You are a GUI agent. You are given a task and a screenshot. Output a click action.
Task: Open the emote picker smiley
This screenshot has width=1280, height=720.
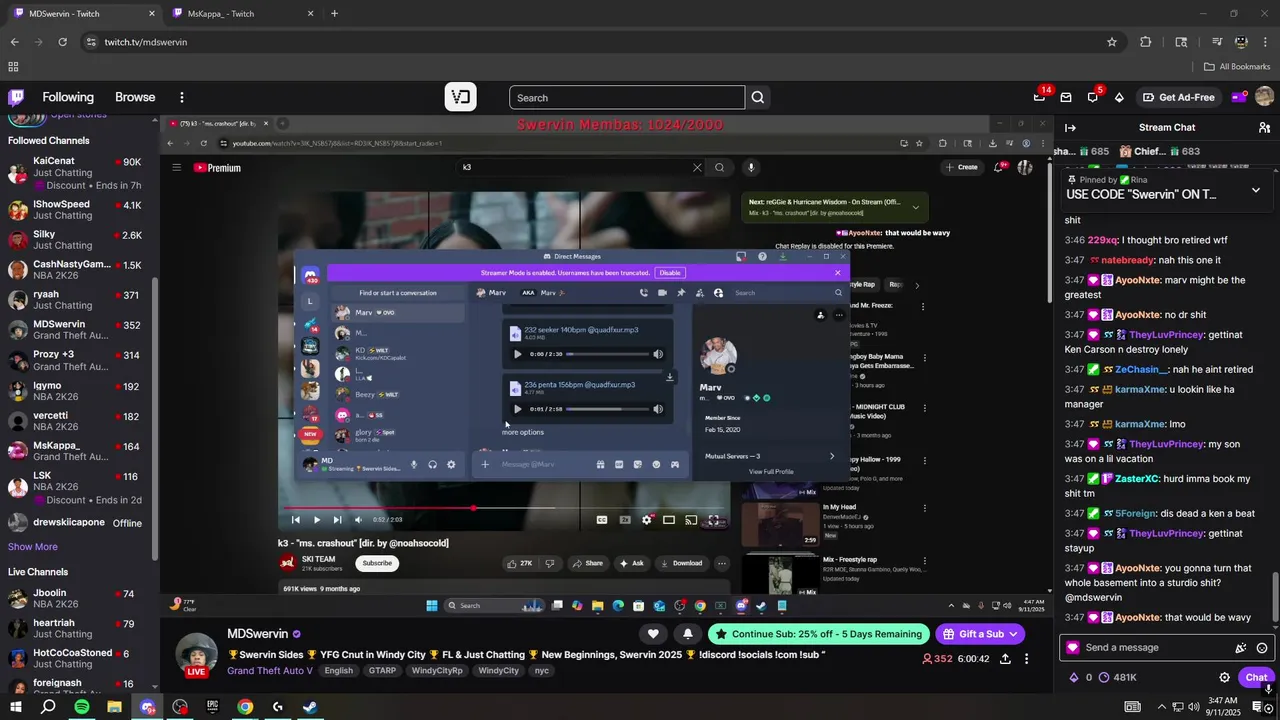[x=1262, y=648]
